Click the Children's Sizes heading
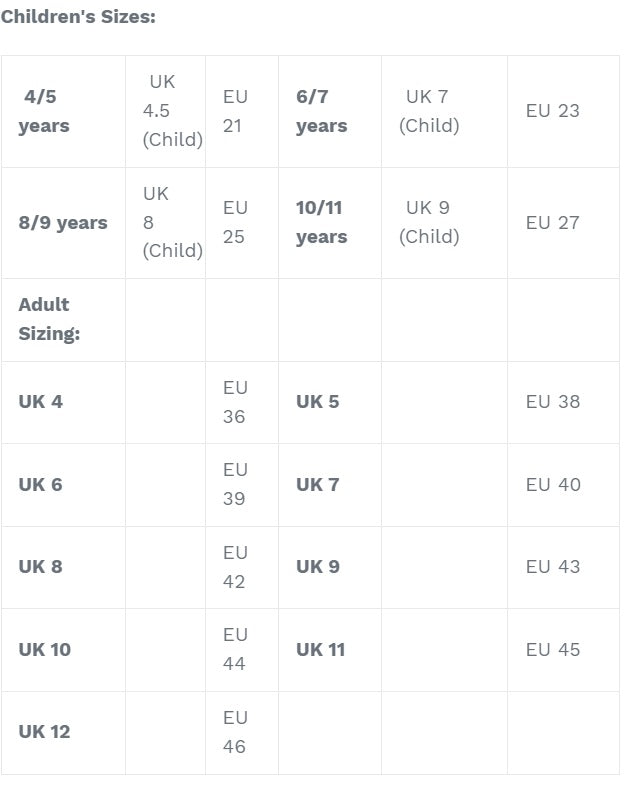This screenshot has width=625, height=793. click(x=78, y=17)
